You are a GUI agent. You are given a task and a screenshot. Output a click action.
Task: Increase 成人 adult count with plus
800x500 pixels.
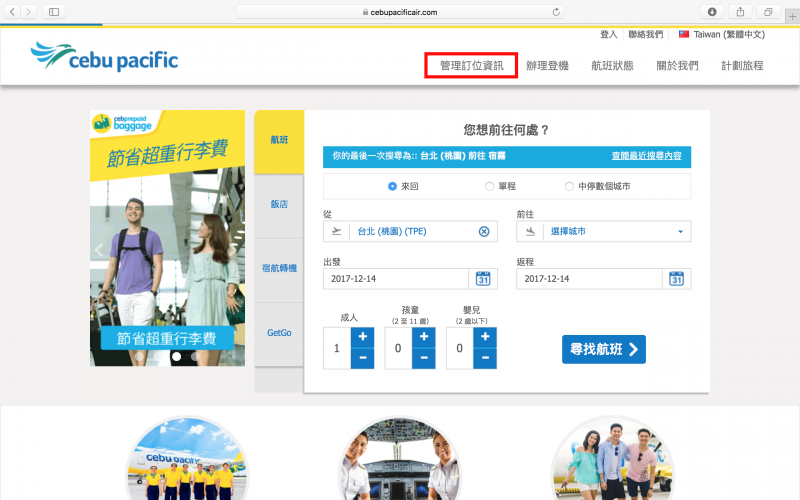[x=363, y=337]
